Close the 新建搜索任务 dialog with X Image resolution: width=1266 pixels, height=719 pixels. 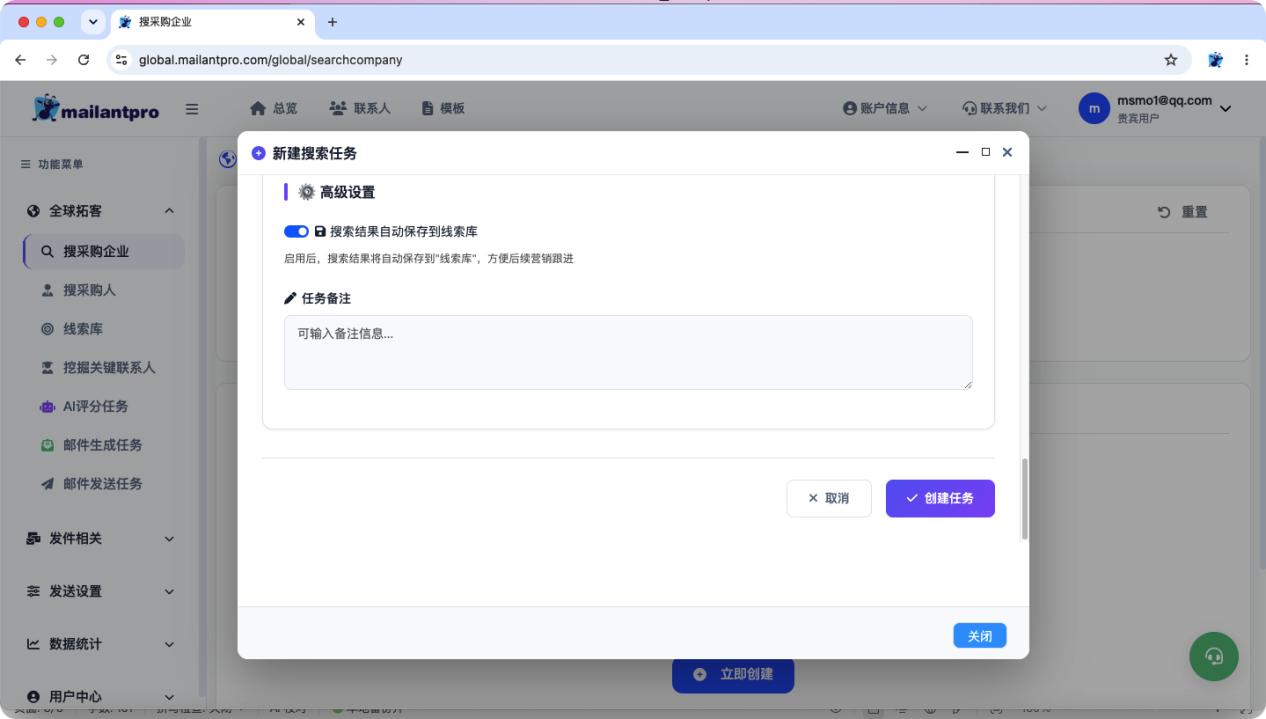[x=1007, y=152]
